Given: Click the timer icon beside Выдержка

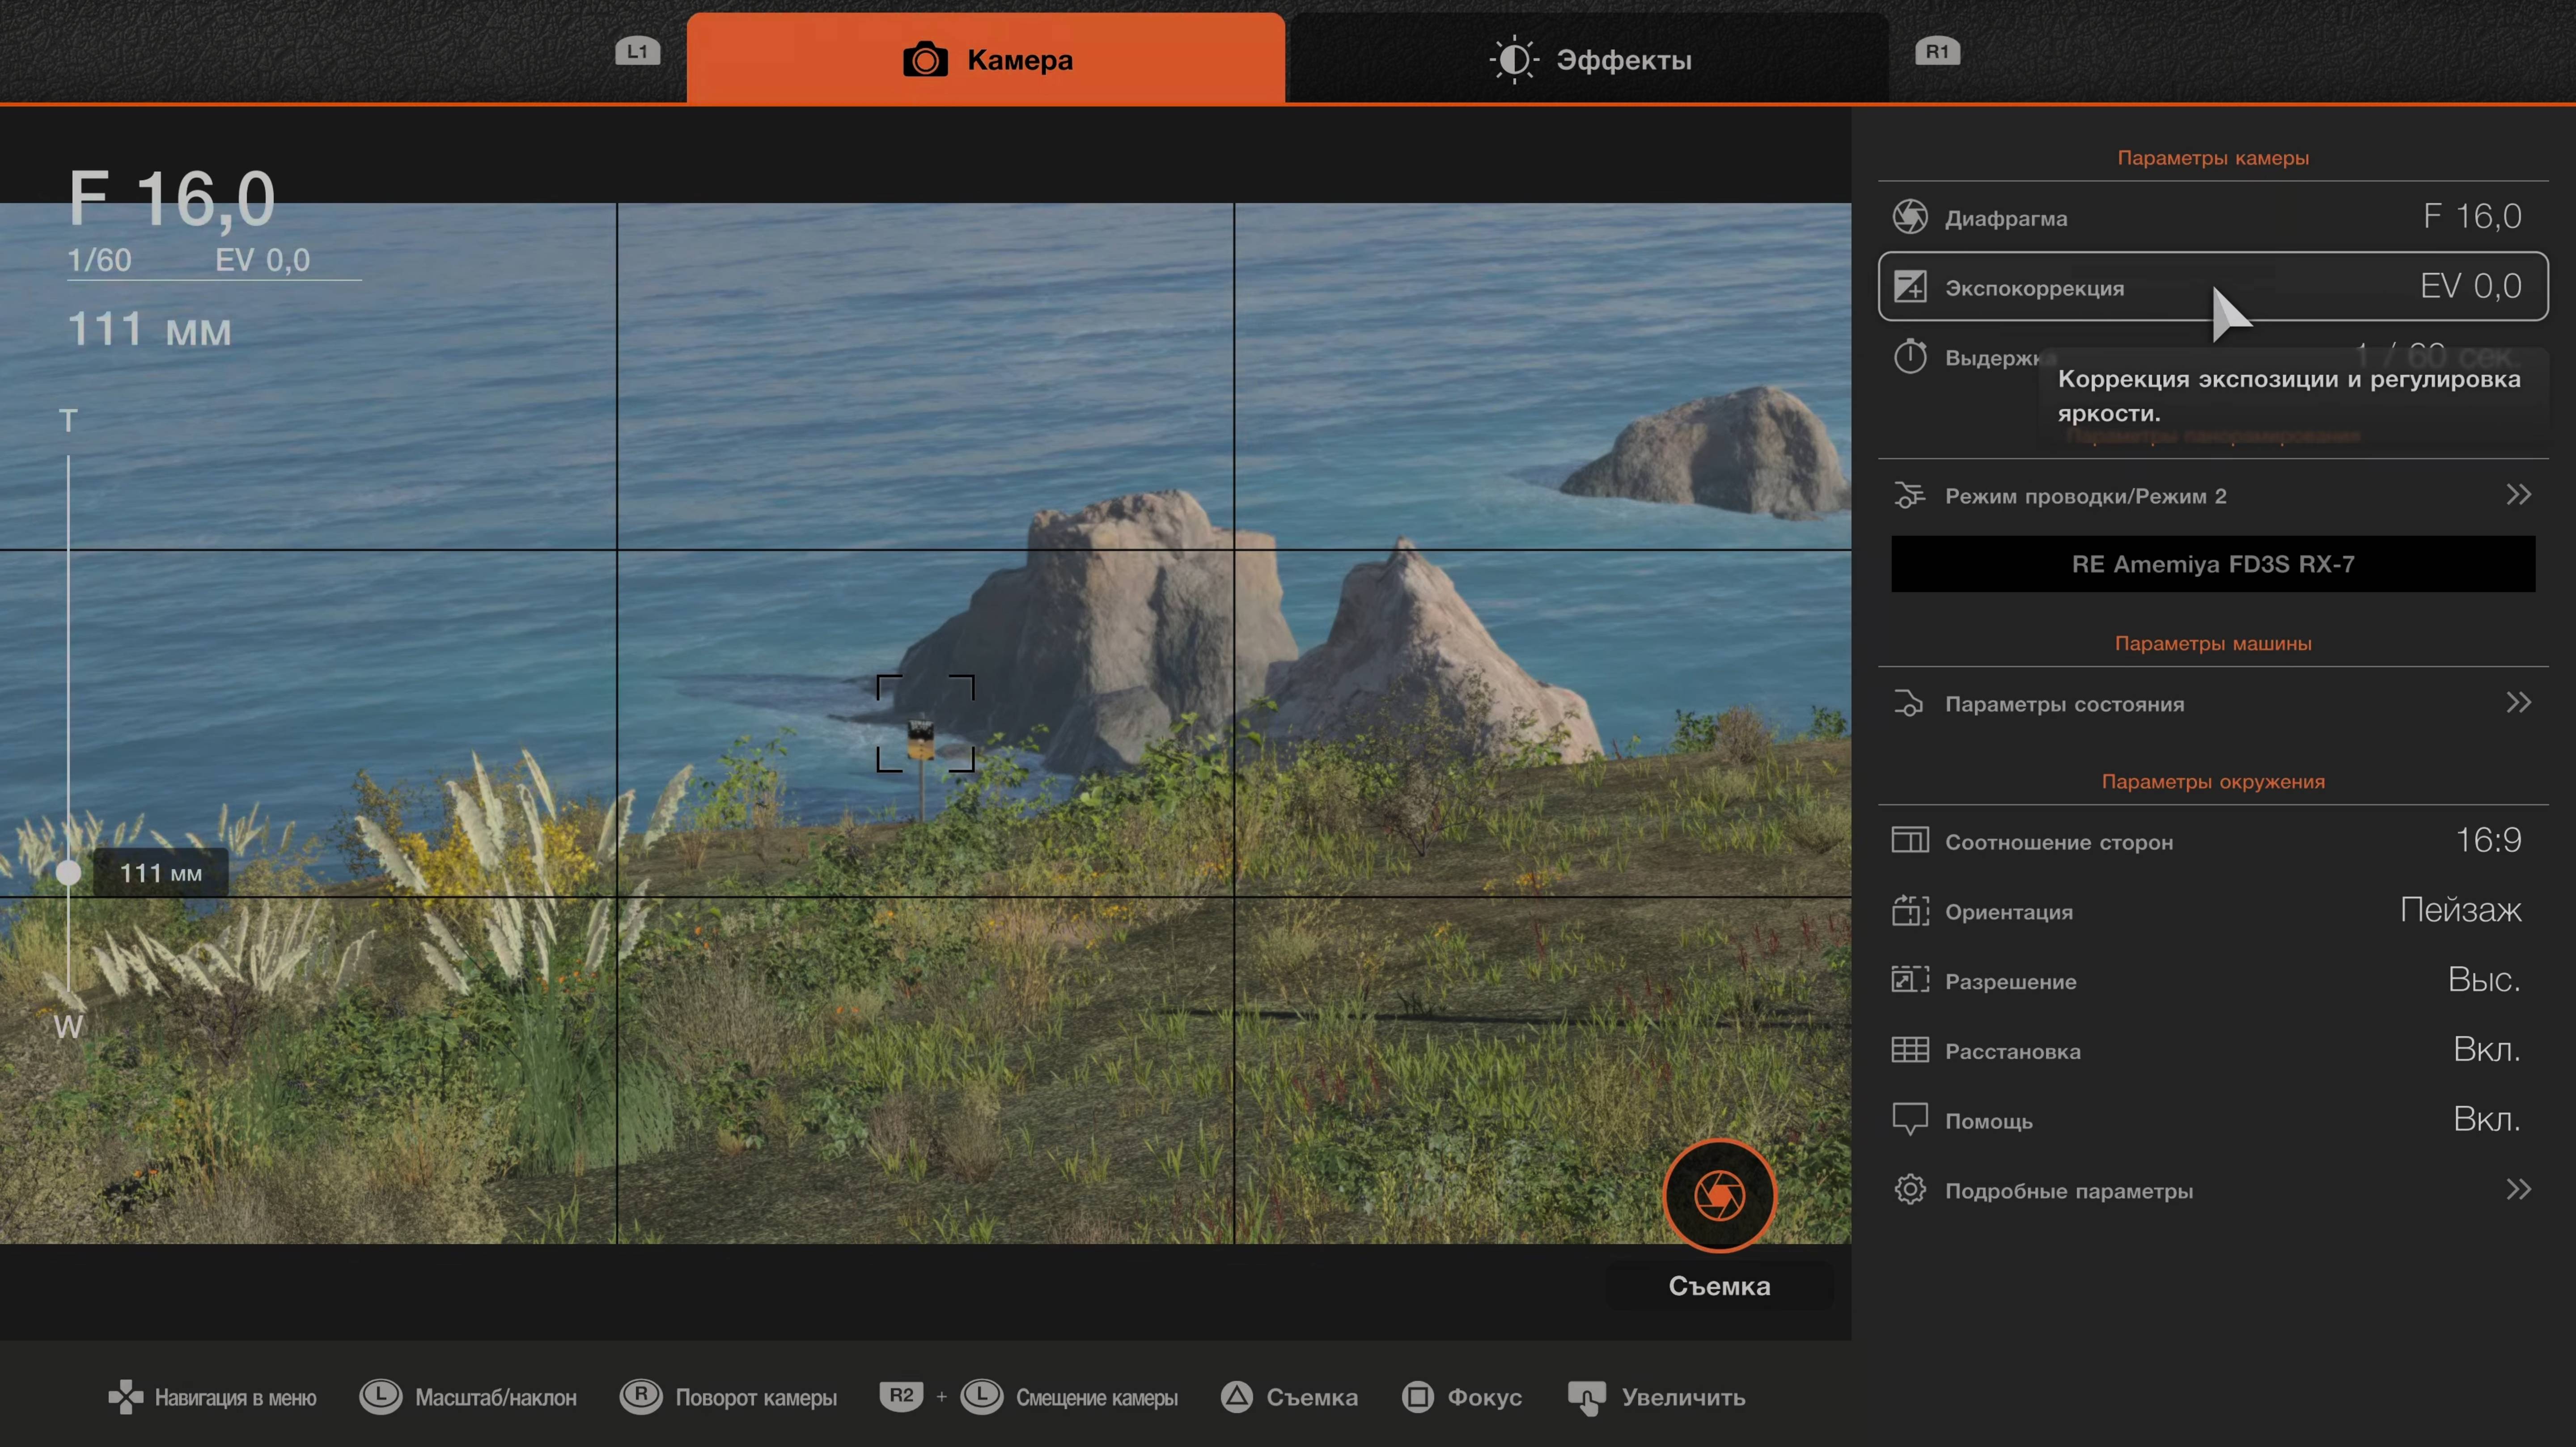Looking at the screenshot, I should (x=1910, y=356).
